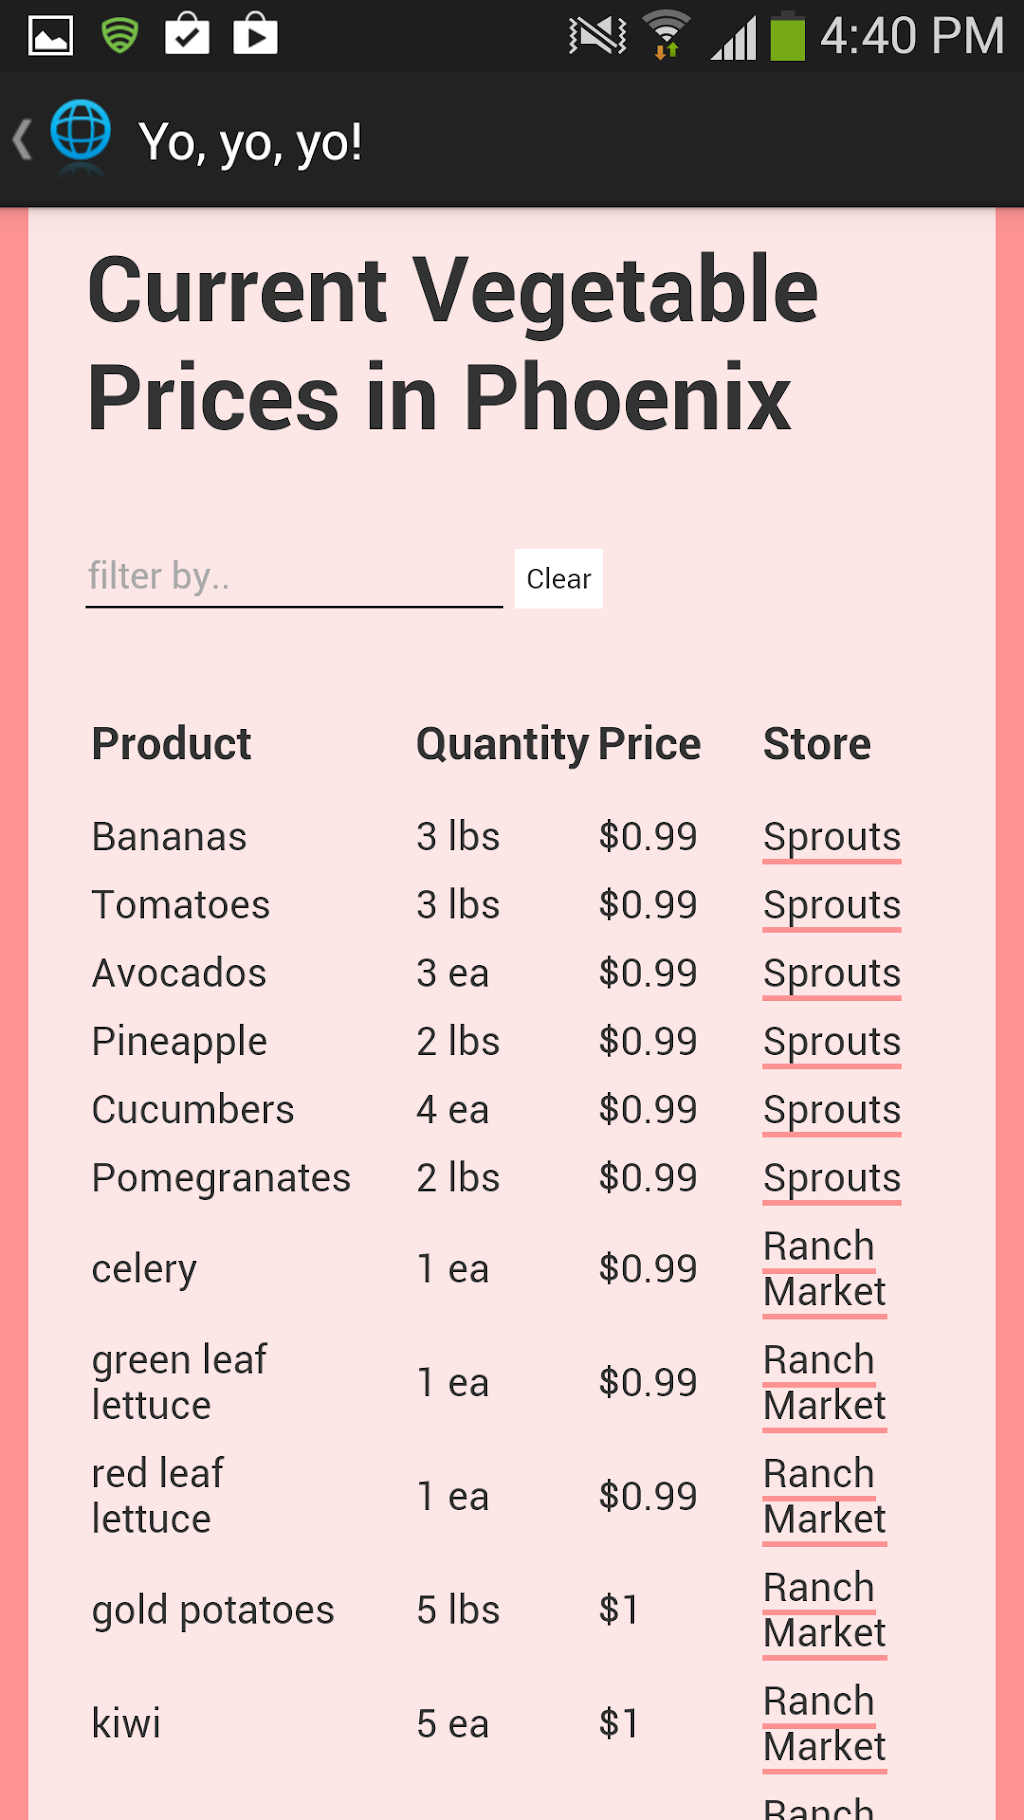Tap the battery indicator icon
This screenshot has height=1820, width=1024.
tap(787, 36)
